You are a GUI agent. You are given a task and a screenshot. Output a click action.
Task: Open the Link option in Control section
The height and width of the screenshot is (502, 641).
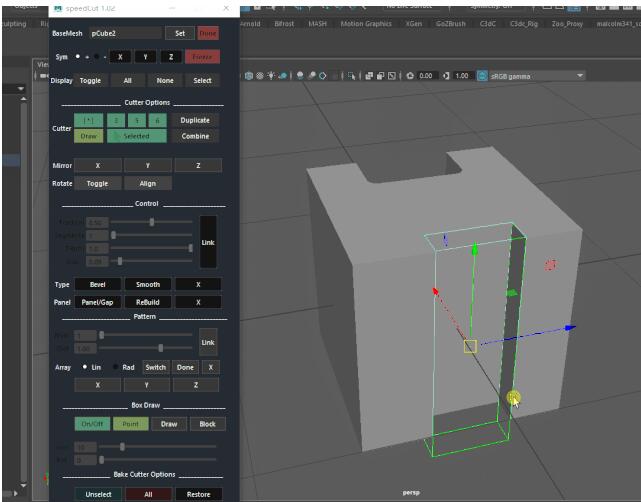click(x=208, y=242)
